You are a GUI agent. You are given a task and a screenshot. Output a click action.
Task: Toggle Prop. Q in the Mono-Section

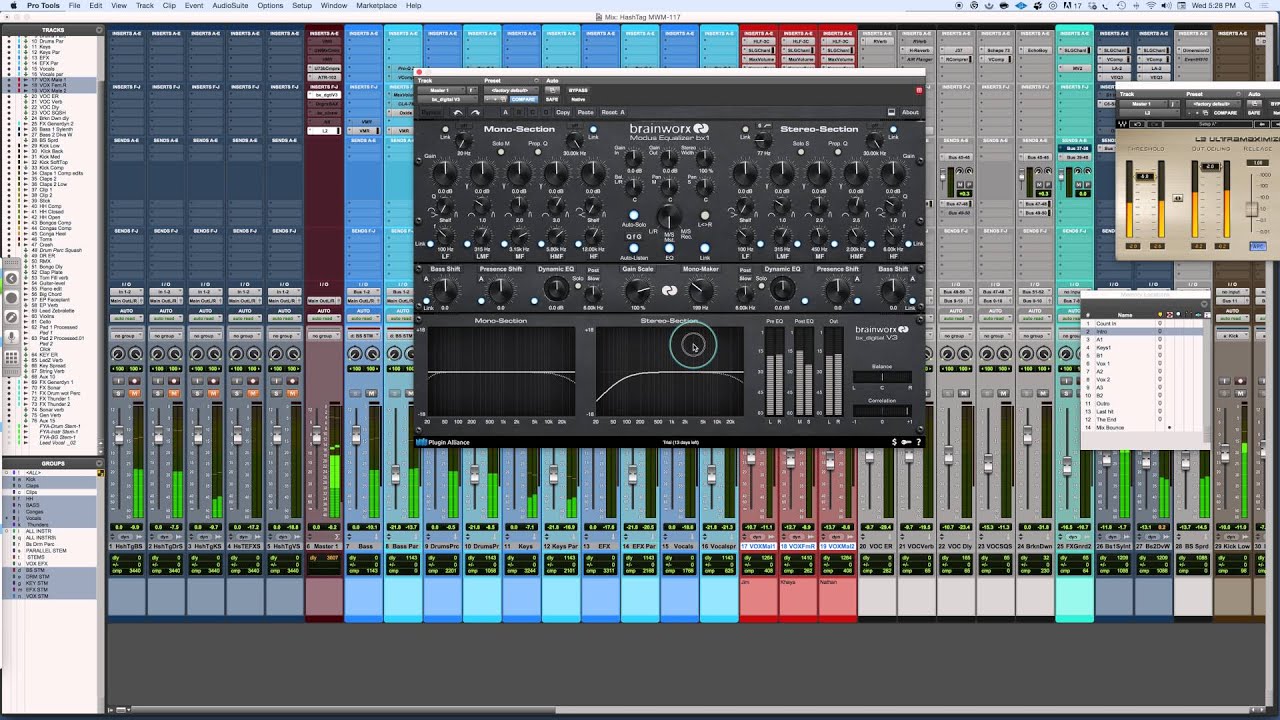tap(538, 152)
